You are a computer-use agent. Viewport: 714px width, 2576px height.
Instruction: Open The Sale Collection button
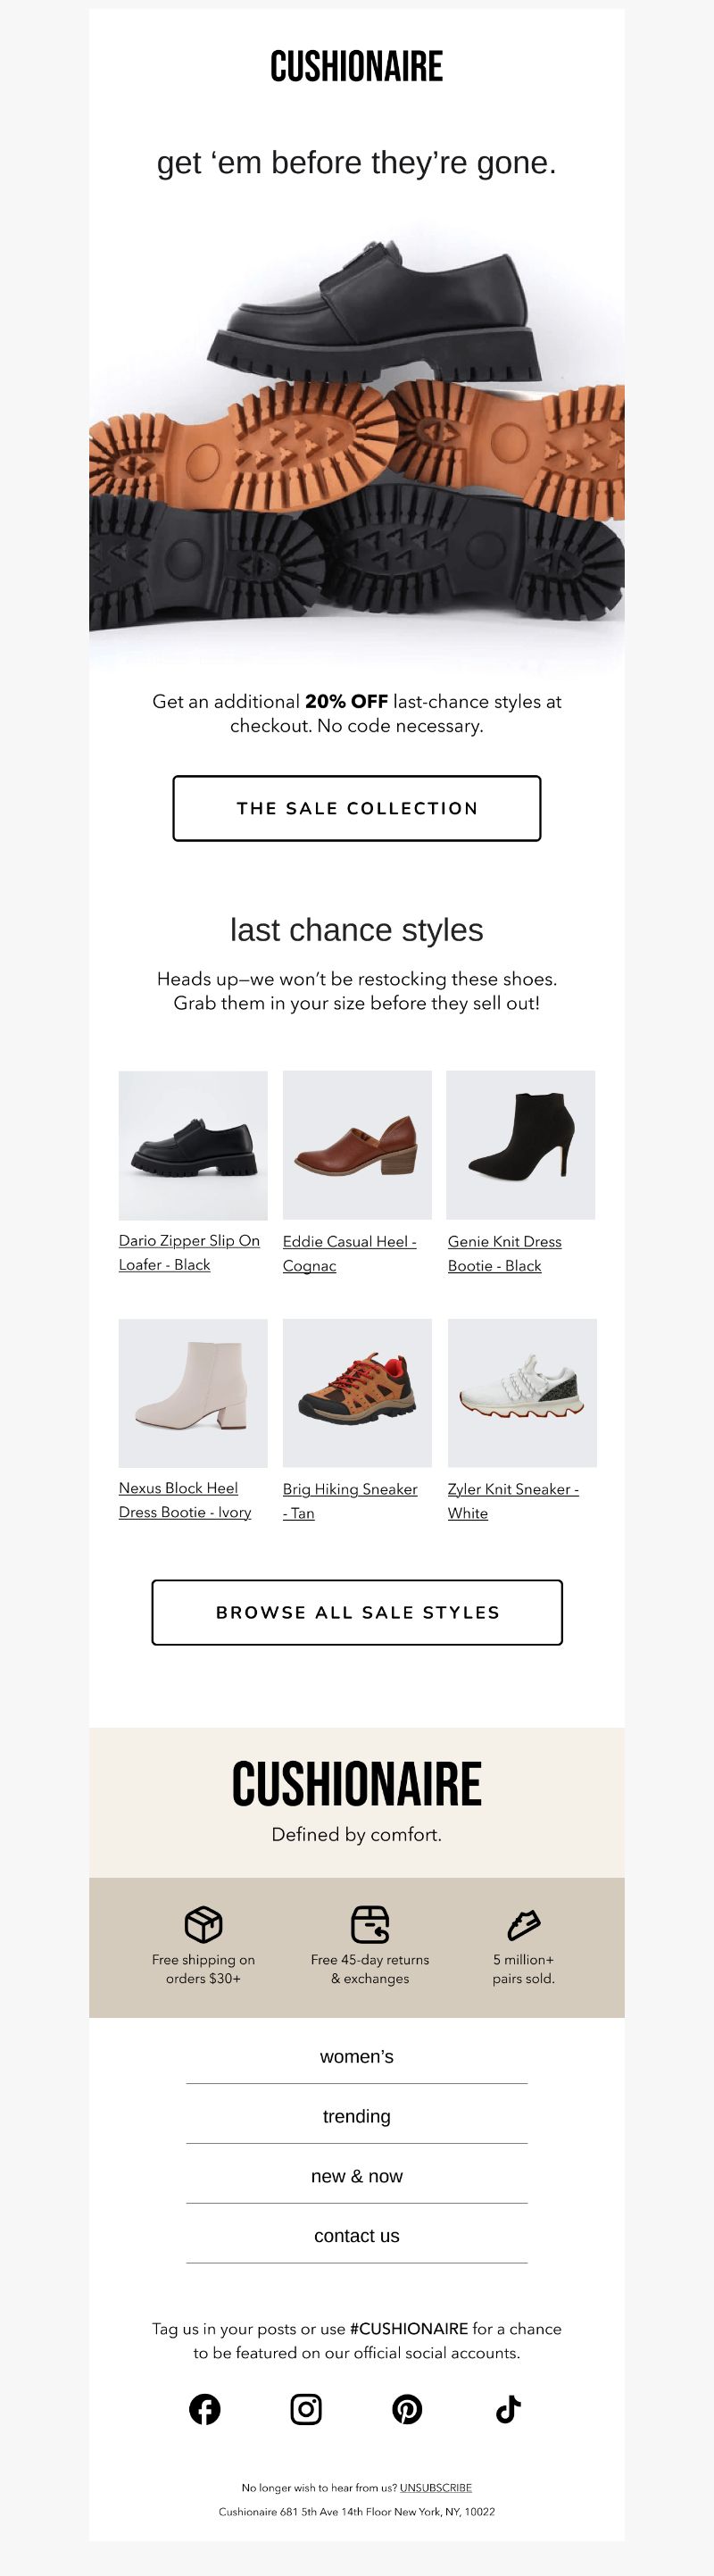357,808
